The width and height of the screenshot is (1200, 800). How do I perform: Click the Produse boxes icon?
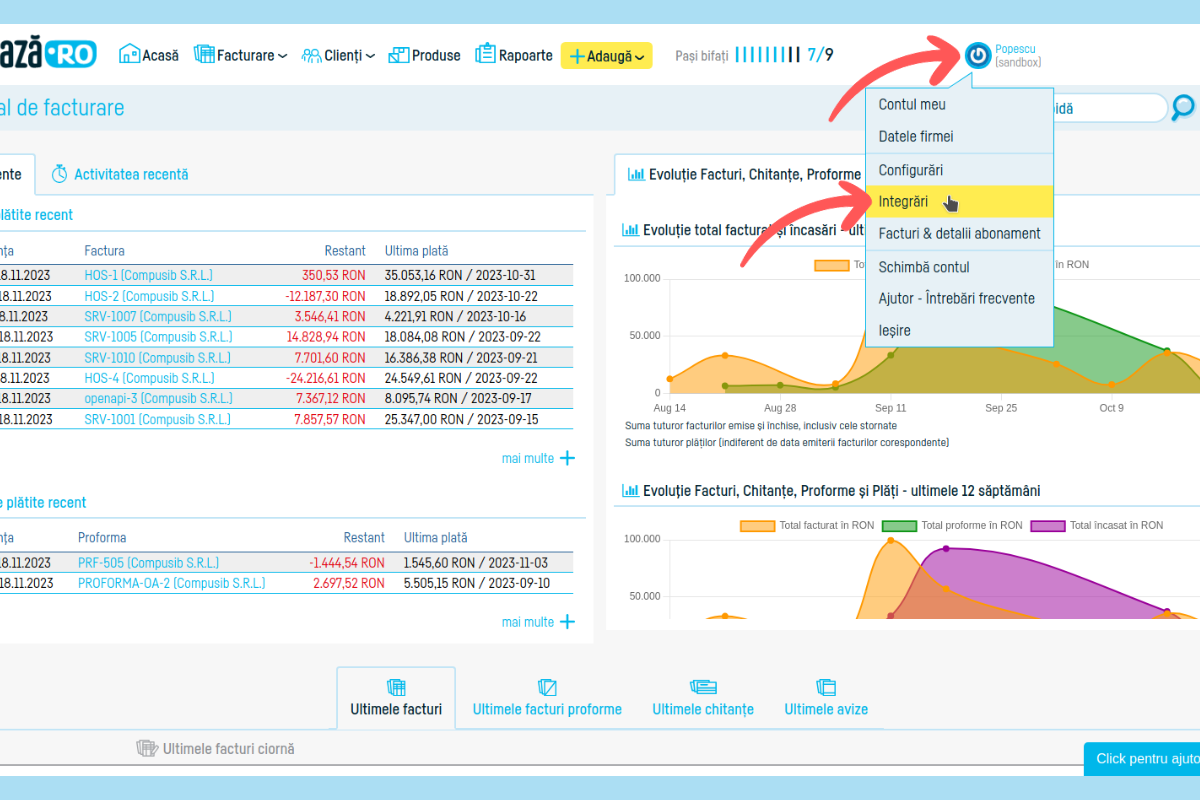pyautogui.click(x=399, y=54)
